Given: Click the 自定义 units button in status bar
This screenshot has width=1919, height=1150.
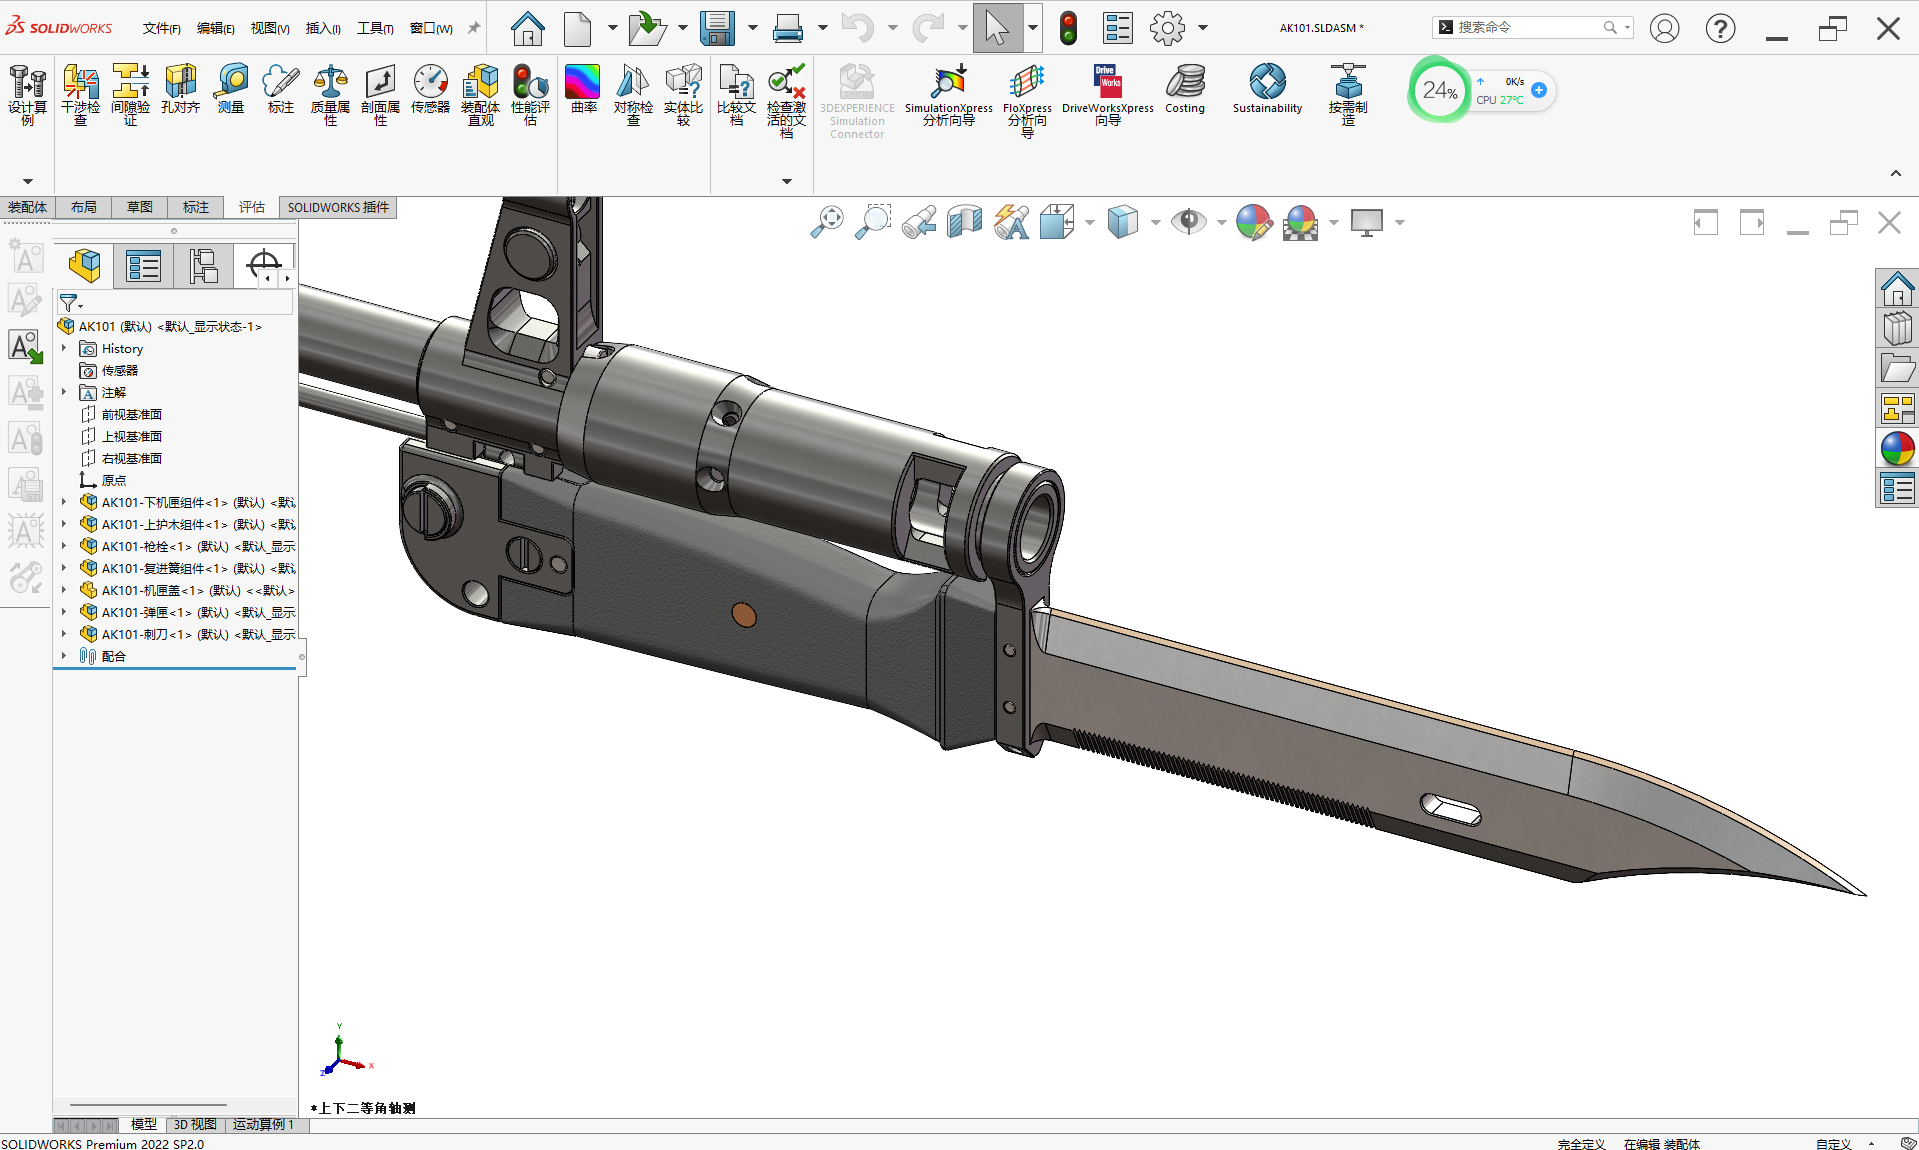Looking at the screenshot, I should tap(1833, 1144).
